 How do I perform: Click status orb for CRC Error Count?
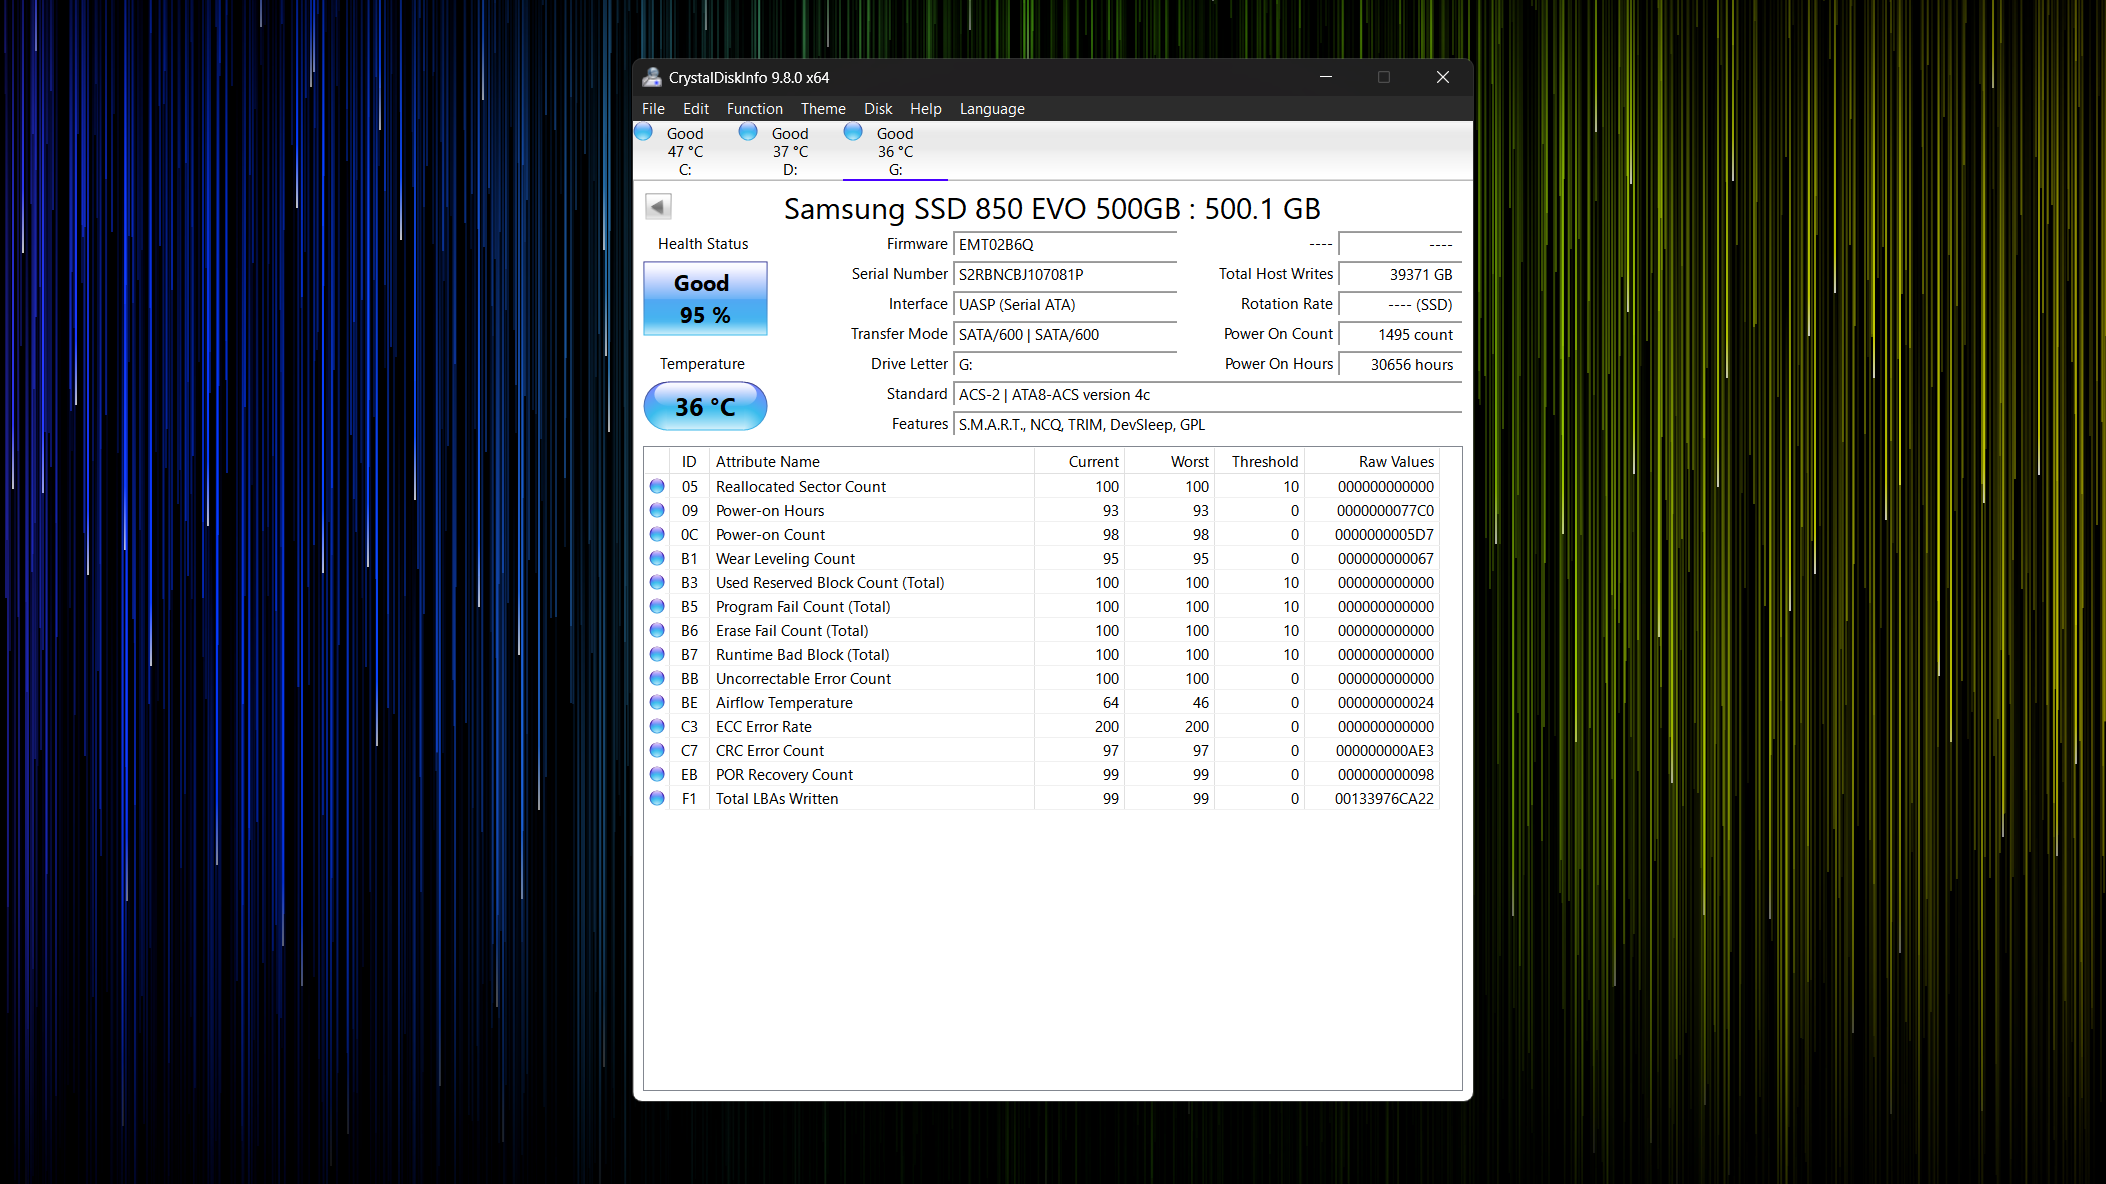coord(657,750)
